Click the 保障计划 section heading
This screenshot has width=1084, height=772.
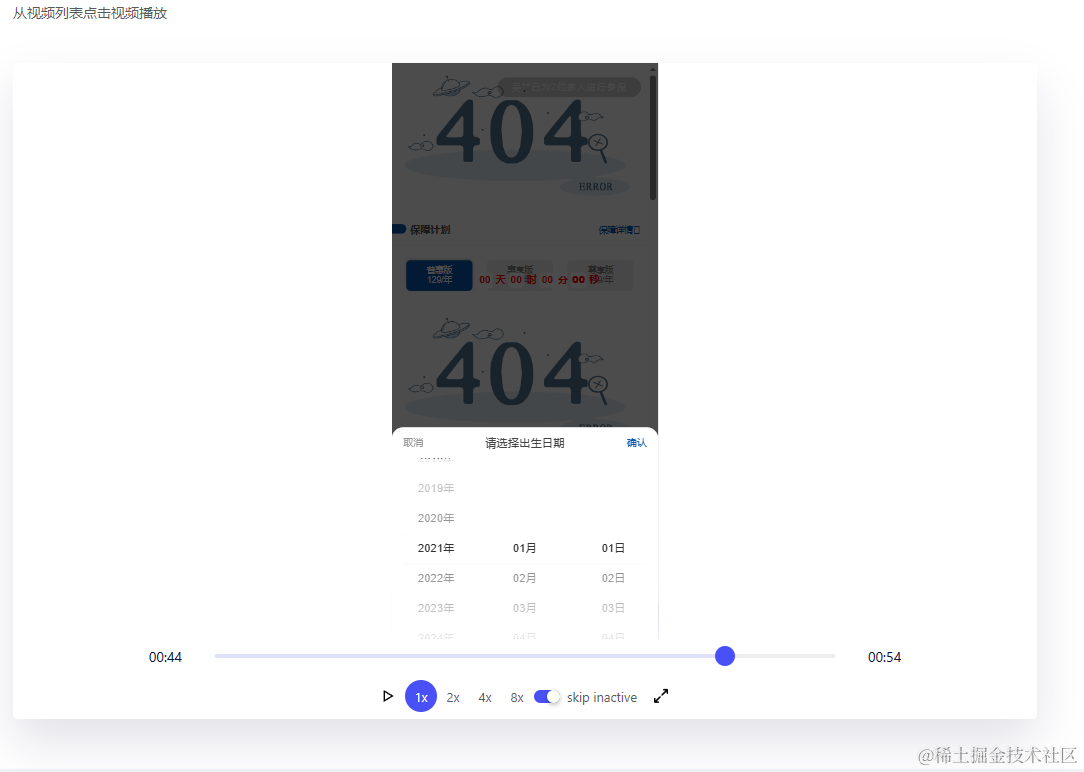click(x=430, y=229)
